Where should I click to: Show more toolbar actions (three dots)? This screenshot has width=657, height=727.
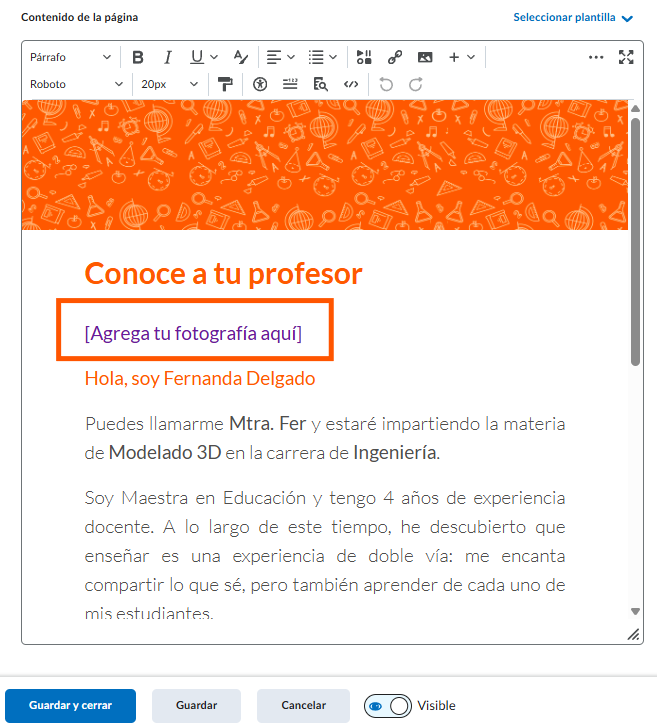[596, 57]
